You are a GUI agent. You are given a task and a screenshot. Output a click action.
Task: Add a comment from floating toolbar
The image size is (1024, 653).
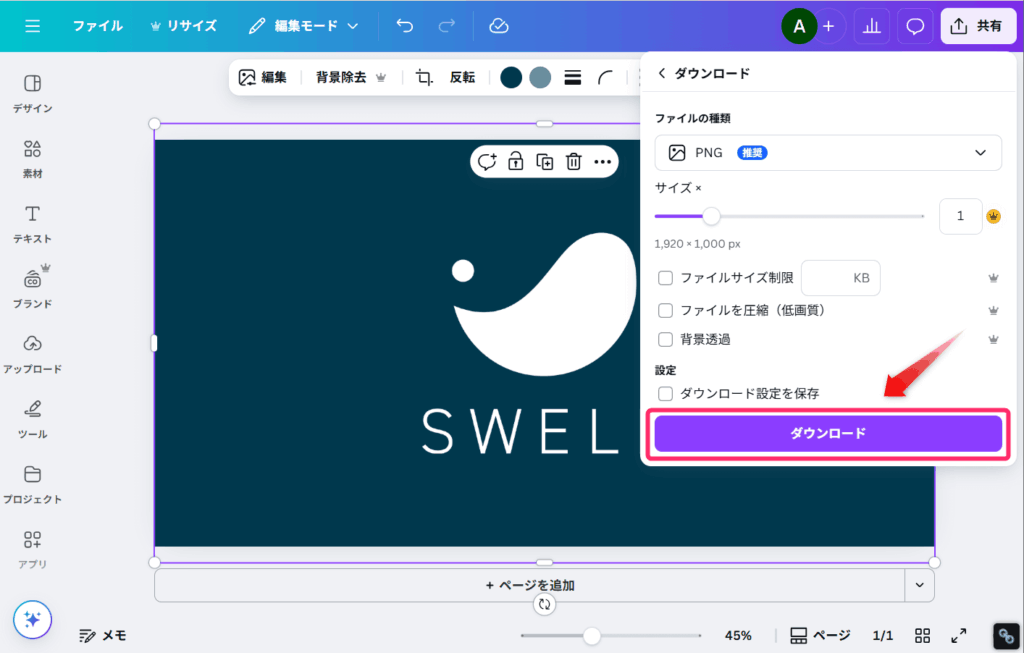[487, 161]
